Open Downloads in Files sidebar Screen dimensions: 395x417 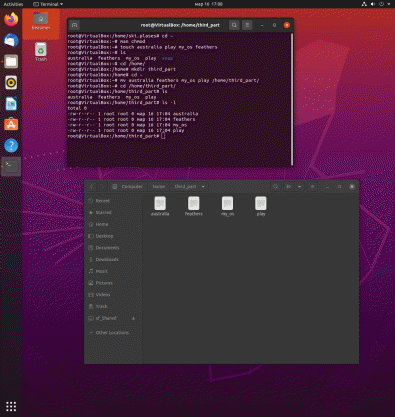[x=113, y=260]
